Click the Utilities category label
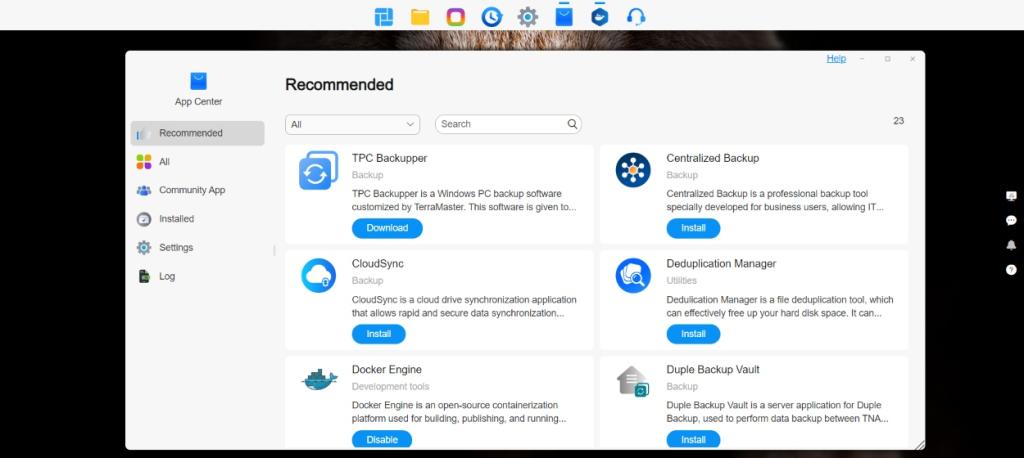 (x=681, y=281)
